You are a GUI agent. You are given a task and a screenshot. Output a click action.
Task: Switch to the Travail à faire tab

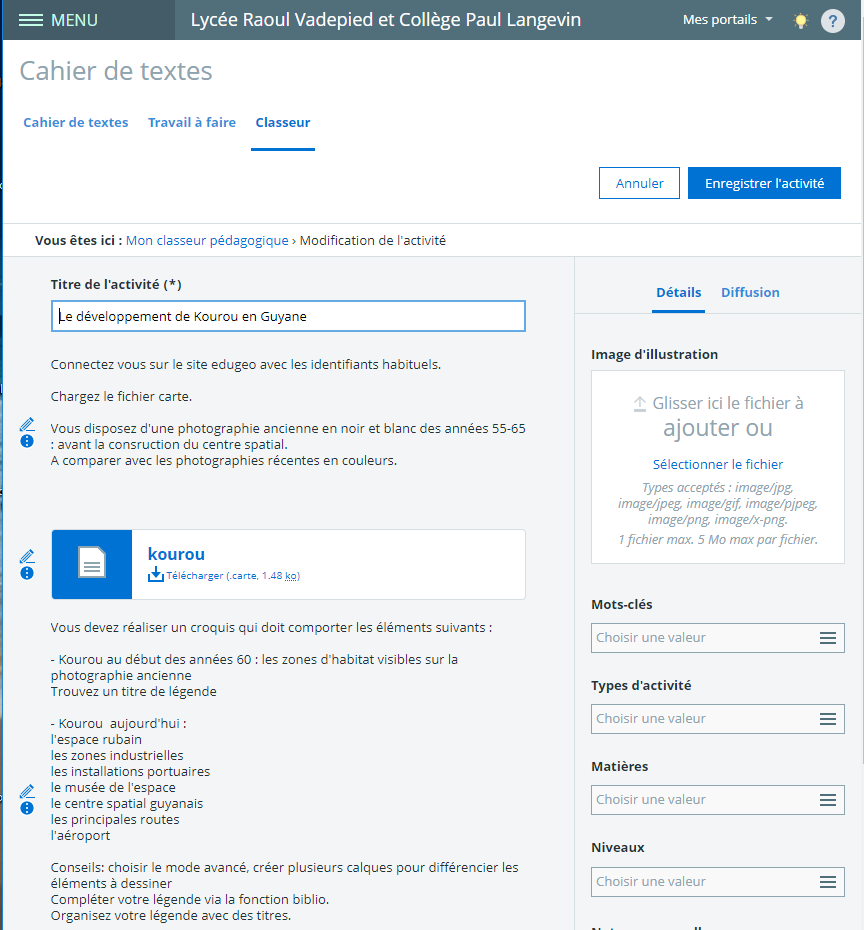(192, 123)
